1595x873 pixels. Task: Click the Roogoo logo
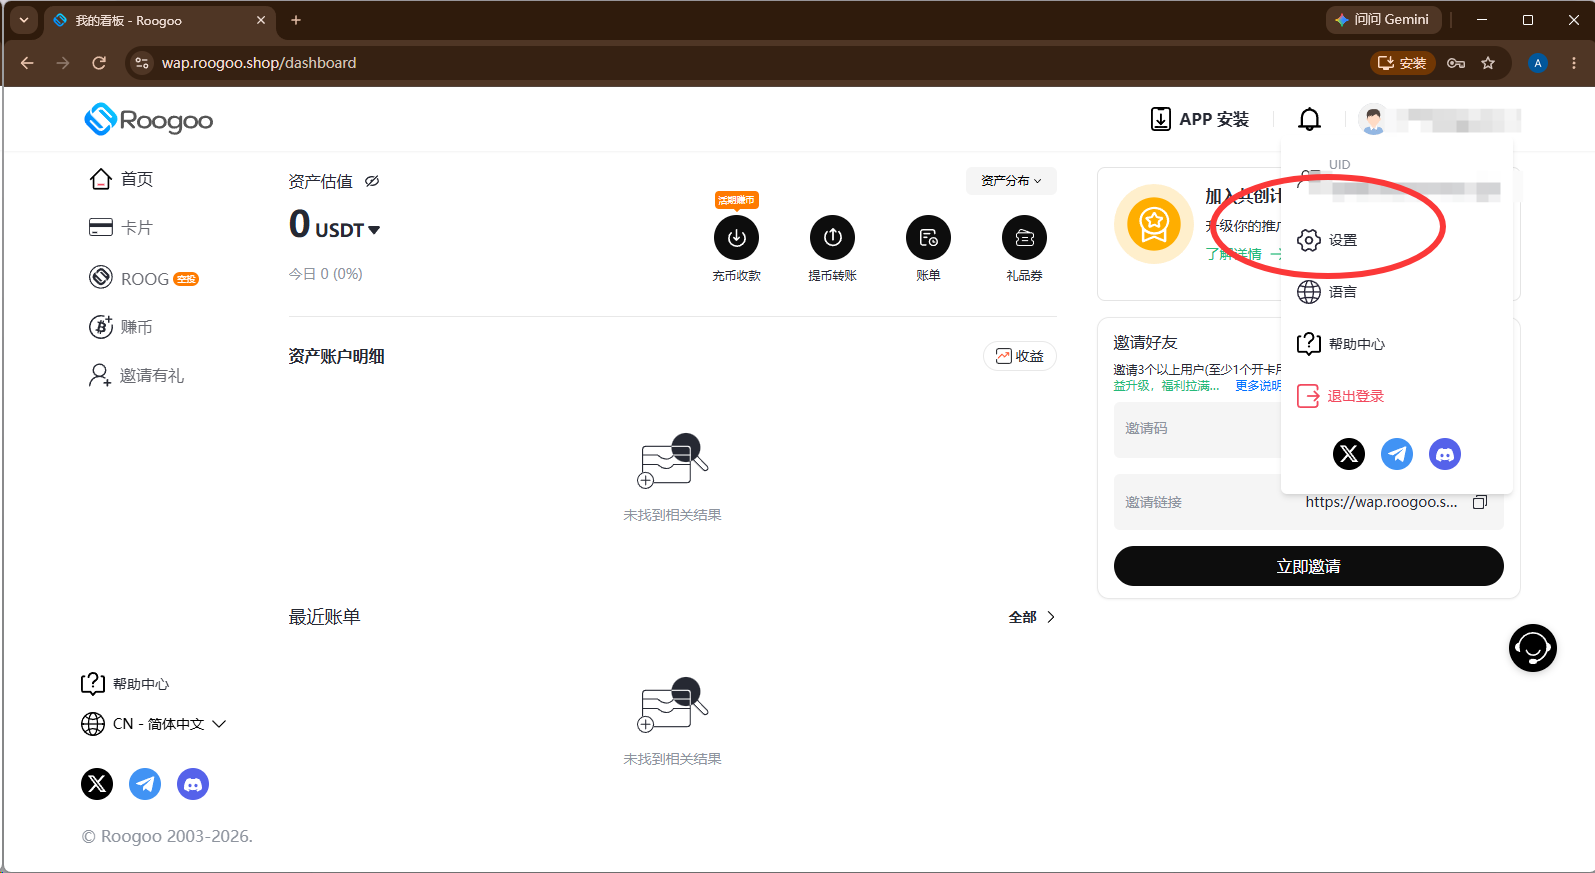click(148, 120)
